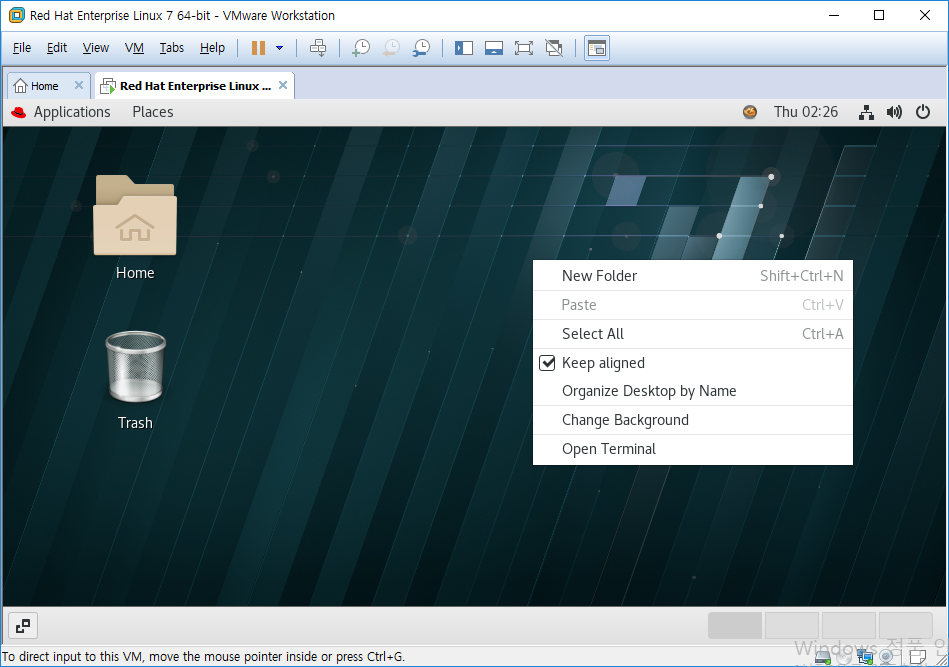
Task: Select the Trash desktop icon
Action: pos(135,380)
